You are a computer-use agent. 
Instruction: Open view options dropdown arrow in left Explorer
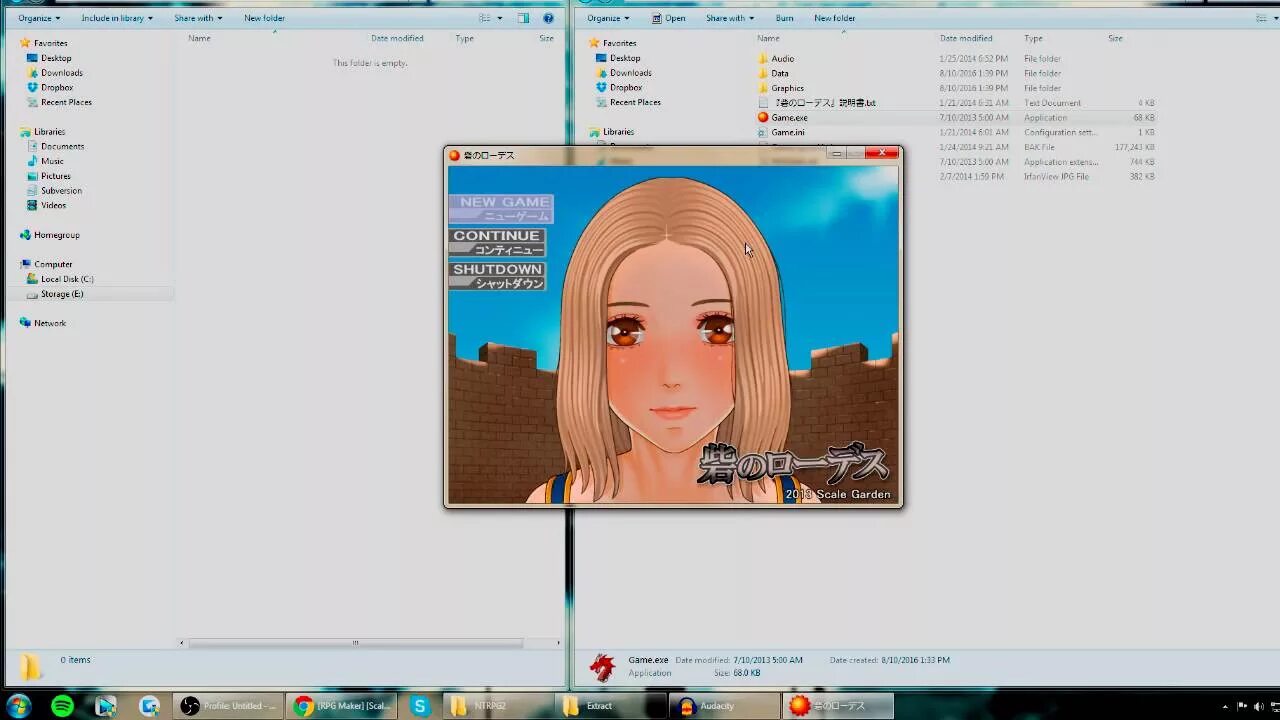498,18
